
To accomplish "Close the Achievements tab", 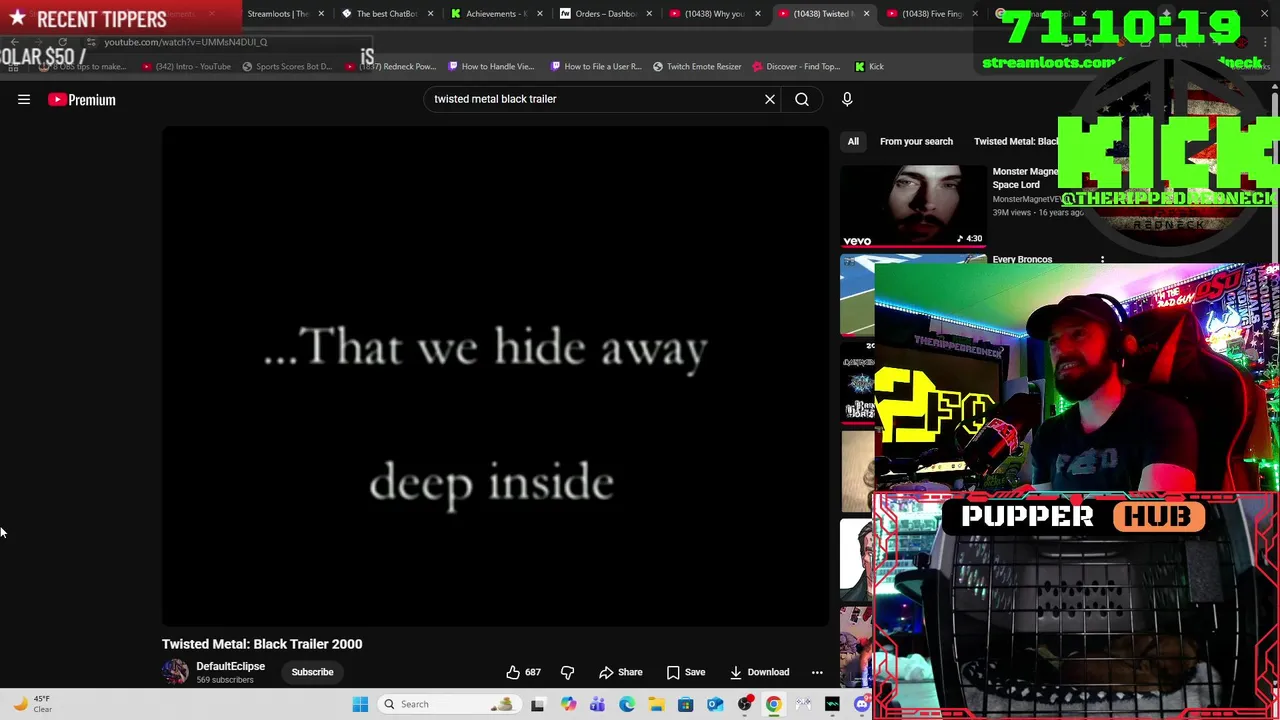I will pyautogui.click(x=539, y=14).
